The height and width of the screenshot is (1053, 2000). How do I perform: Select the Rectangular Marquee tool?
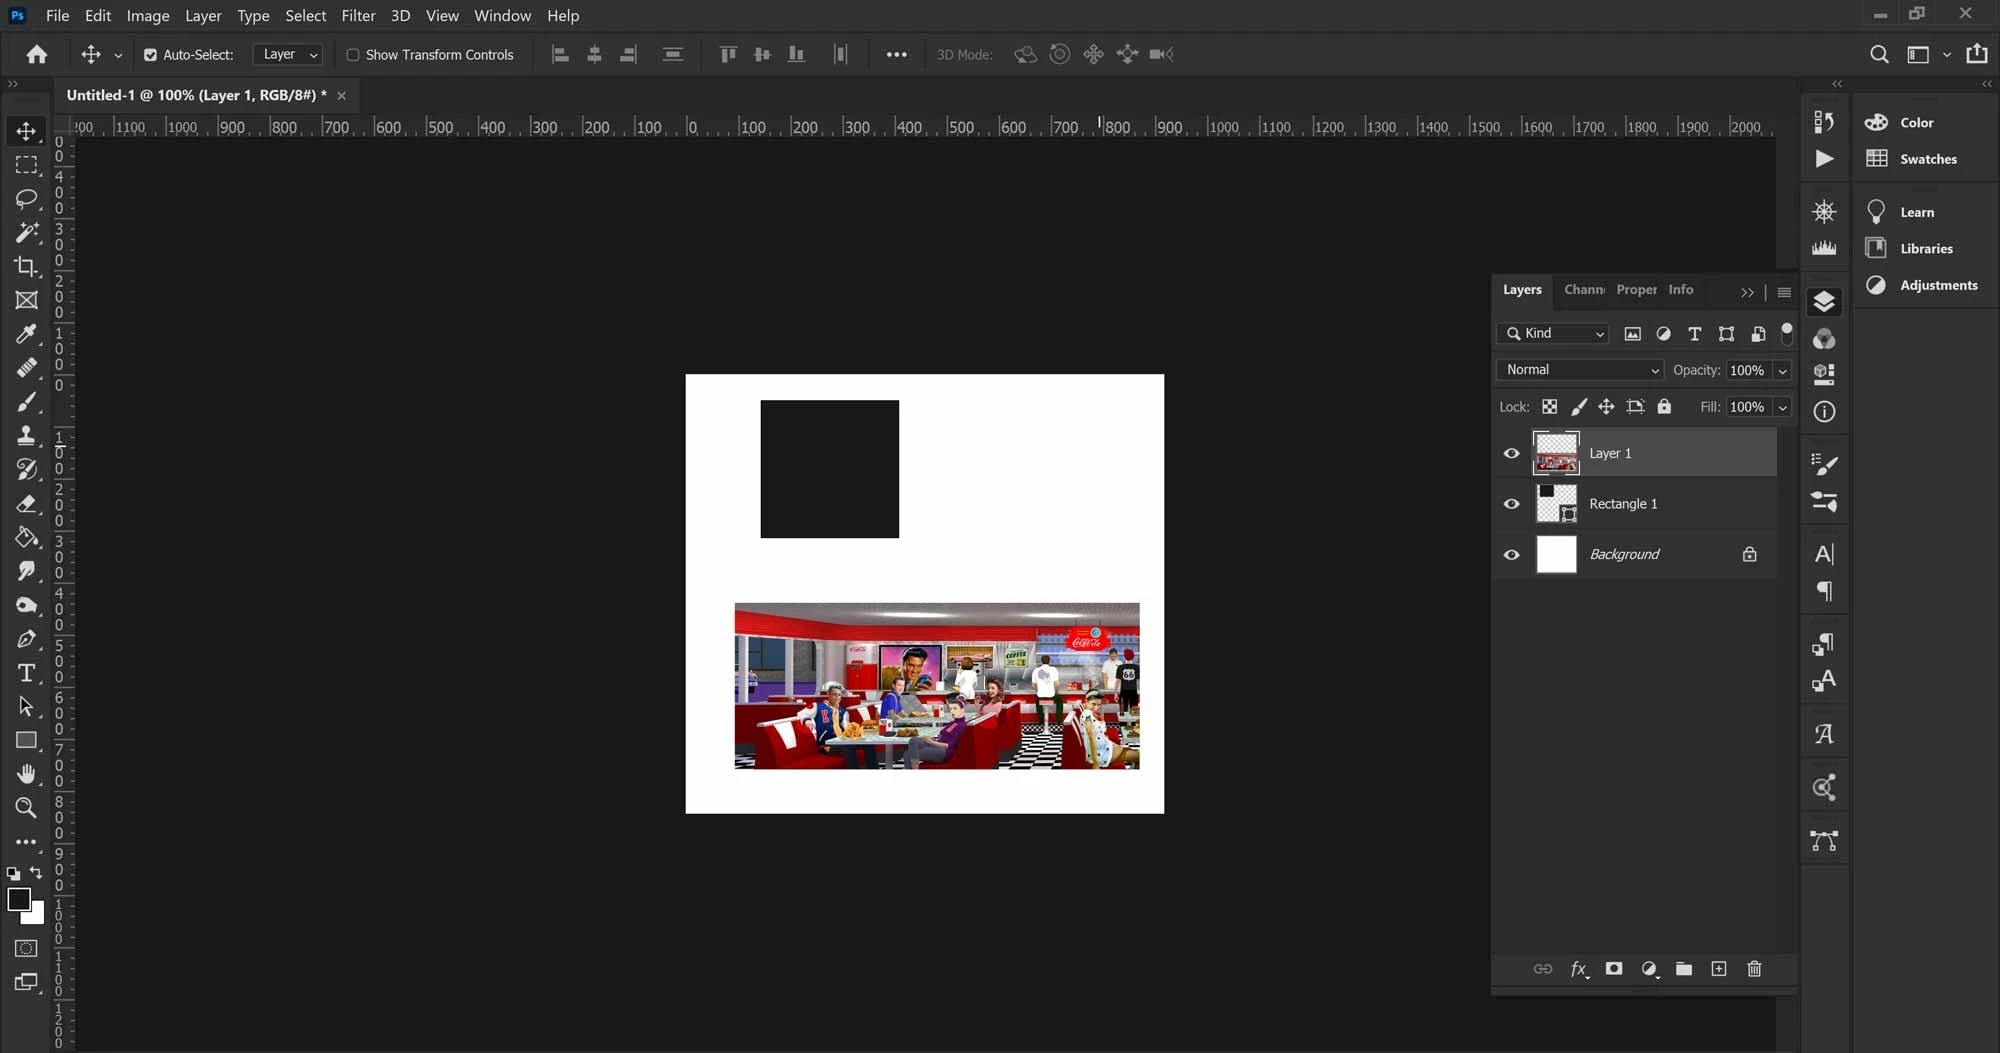[x=27, y=165]
